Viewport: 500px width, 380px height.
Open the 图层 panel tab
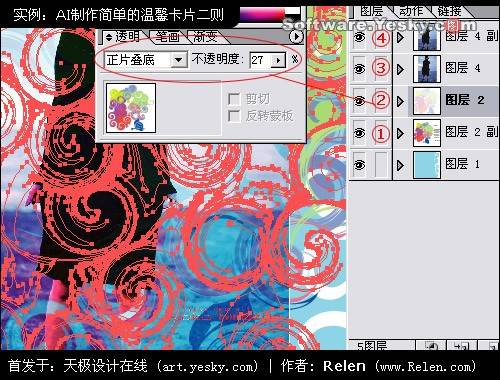coord(372,11)
